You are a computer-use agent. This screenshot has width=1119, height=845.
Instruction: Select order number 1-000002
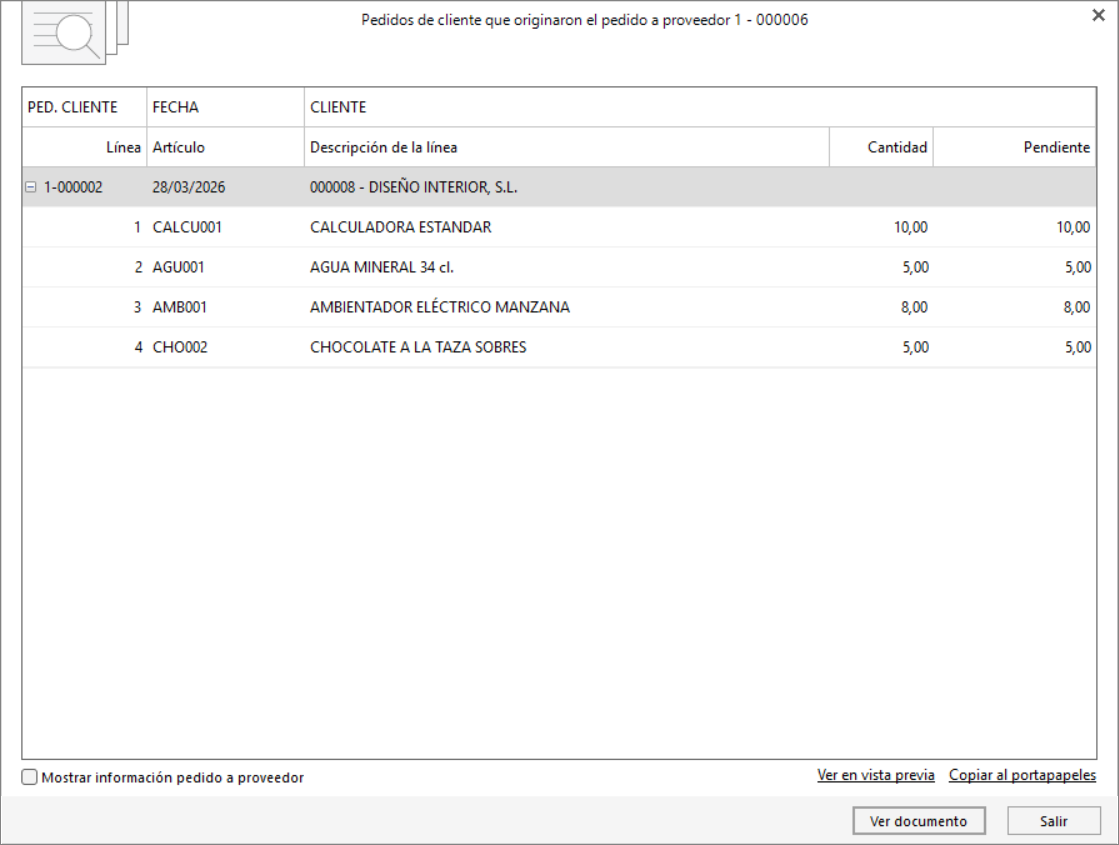[x=73, y=187]
